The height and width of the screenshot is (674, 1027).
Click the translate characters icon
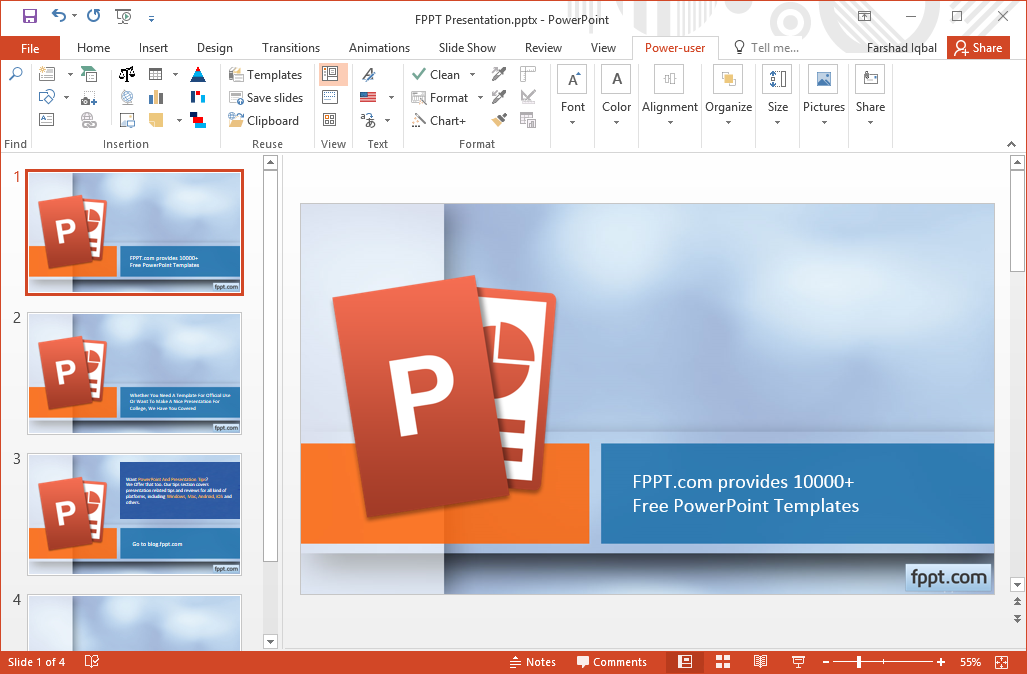point(368,120)
